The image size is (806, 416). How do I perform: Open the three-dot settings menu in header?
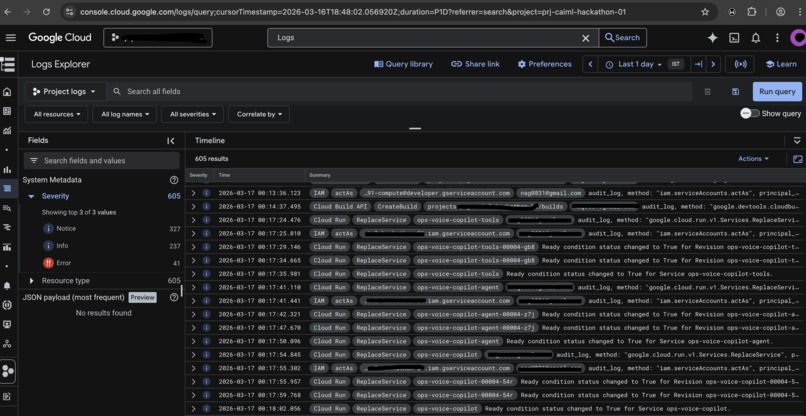(x=777, y=38)
